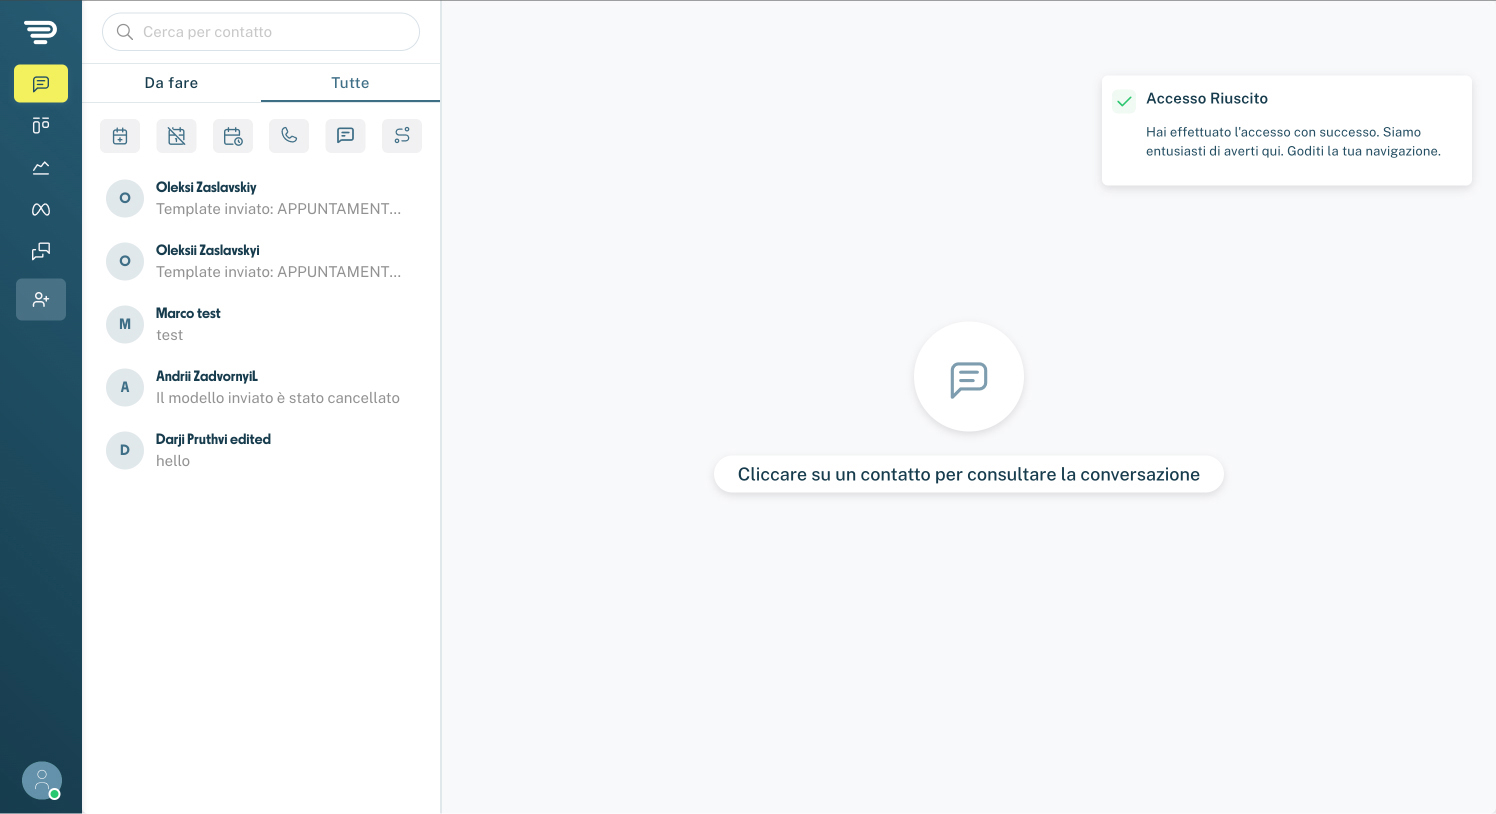This screenshot has height=814, width=1496.
Task: Click the search magnifier icon
Action: 125,32
